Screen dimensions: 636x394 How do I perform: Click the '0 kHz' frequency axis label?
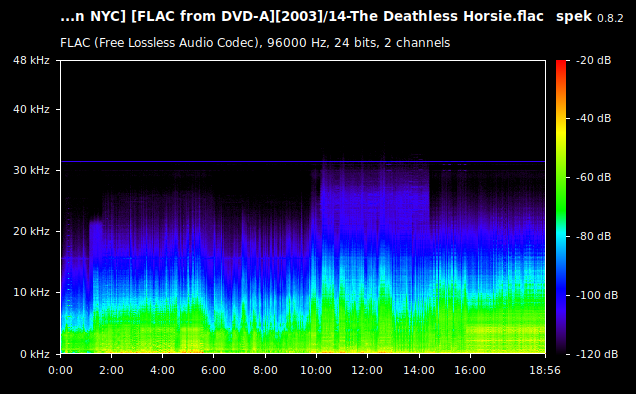35,354
